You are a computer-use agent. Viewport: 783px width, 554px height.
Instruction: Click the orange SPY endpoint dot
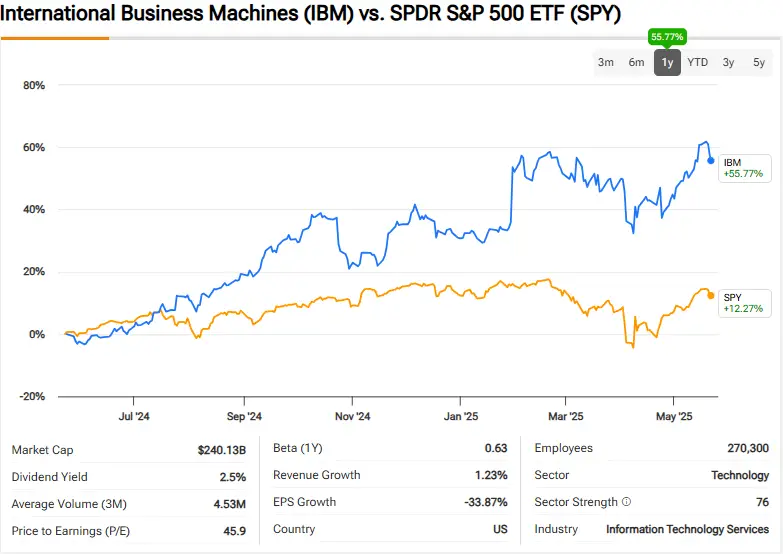point(711,296)
